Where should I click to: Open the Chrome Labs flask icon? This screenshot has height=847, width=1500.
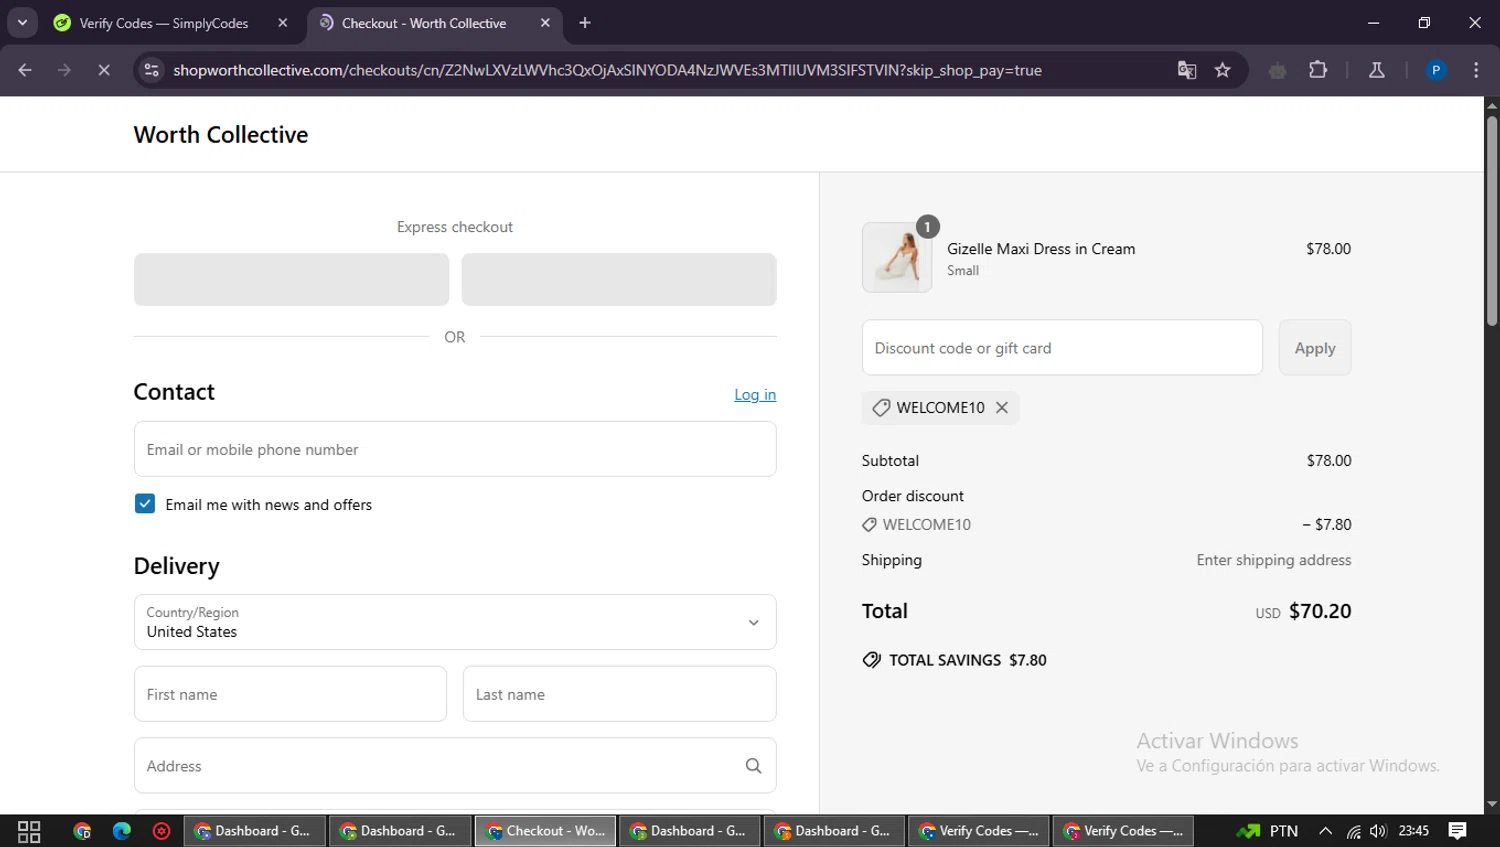point(1376,70)
